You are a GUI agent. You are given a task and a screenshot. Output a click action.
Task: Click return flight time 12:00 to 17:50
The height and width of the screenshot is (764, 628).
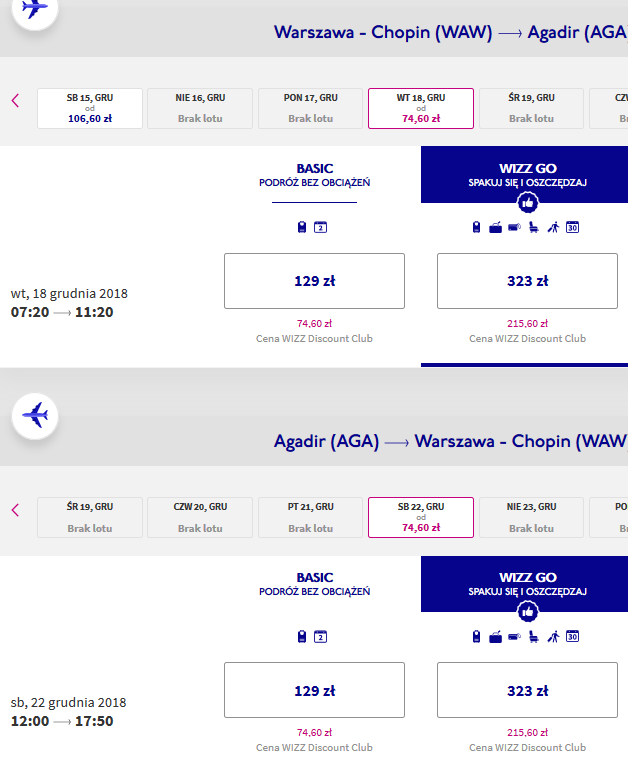coord(62,721)
